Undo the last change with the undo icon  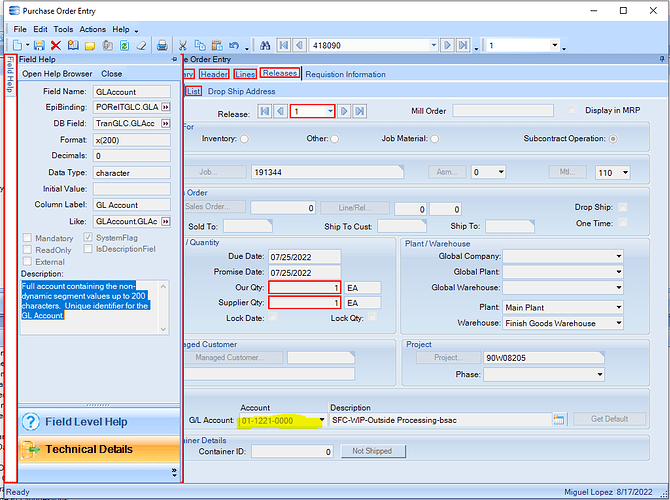(234, 45)
